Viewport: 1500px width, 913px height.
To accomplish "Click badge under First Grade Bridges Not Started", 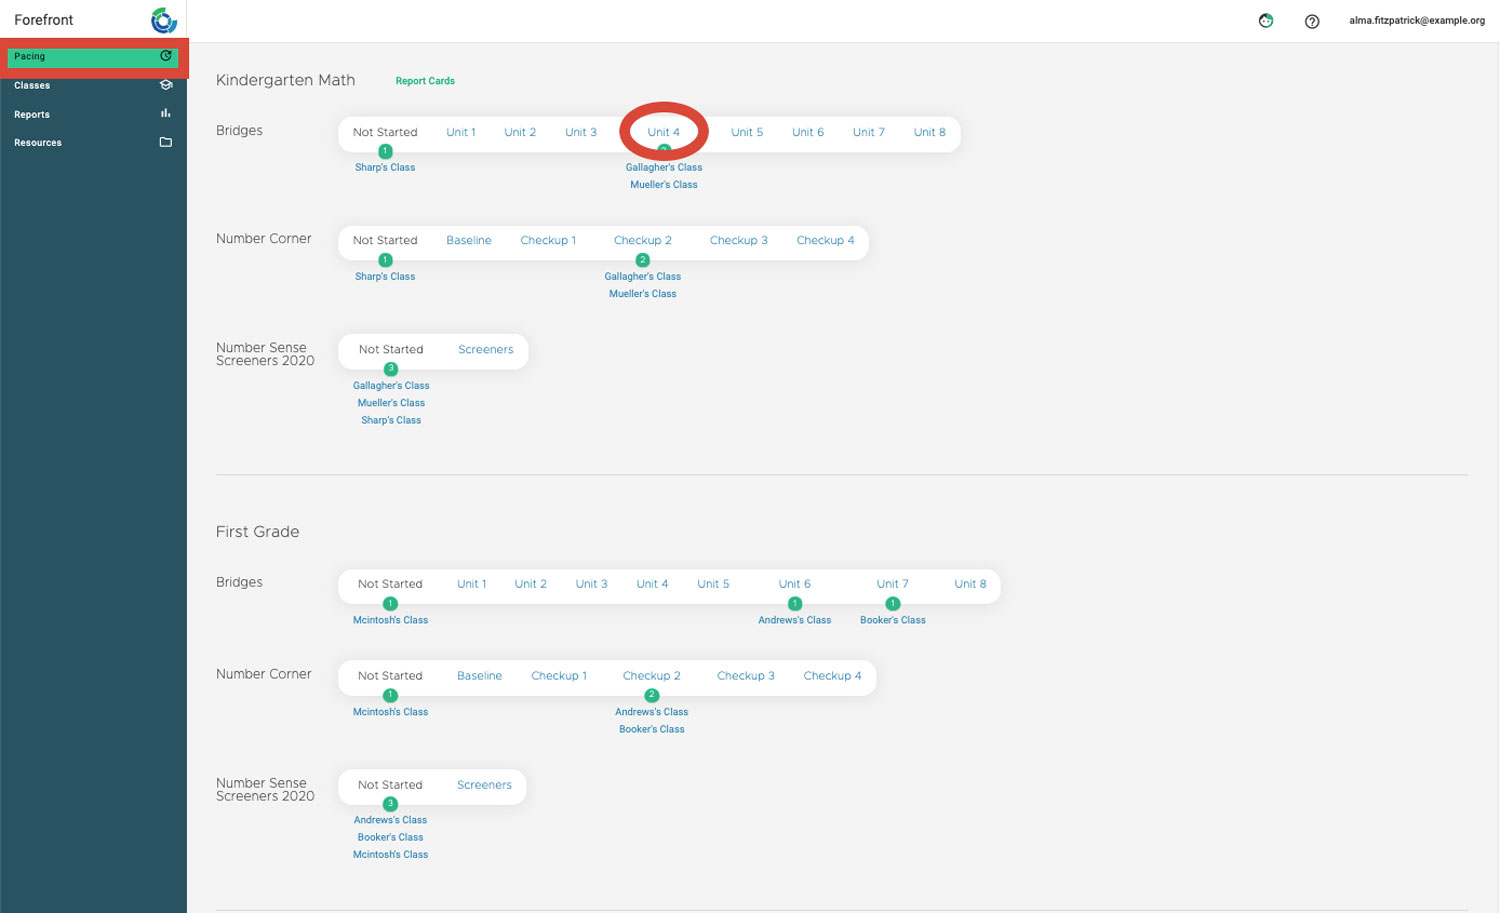I will [390, 604].
